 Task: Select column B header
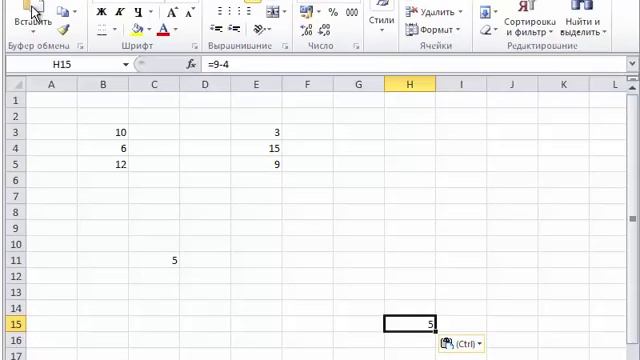point(103,84)
